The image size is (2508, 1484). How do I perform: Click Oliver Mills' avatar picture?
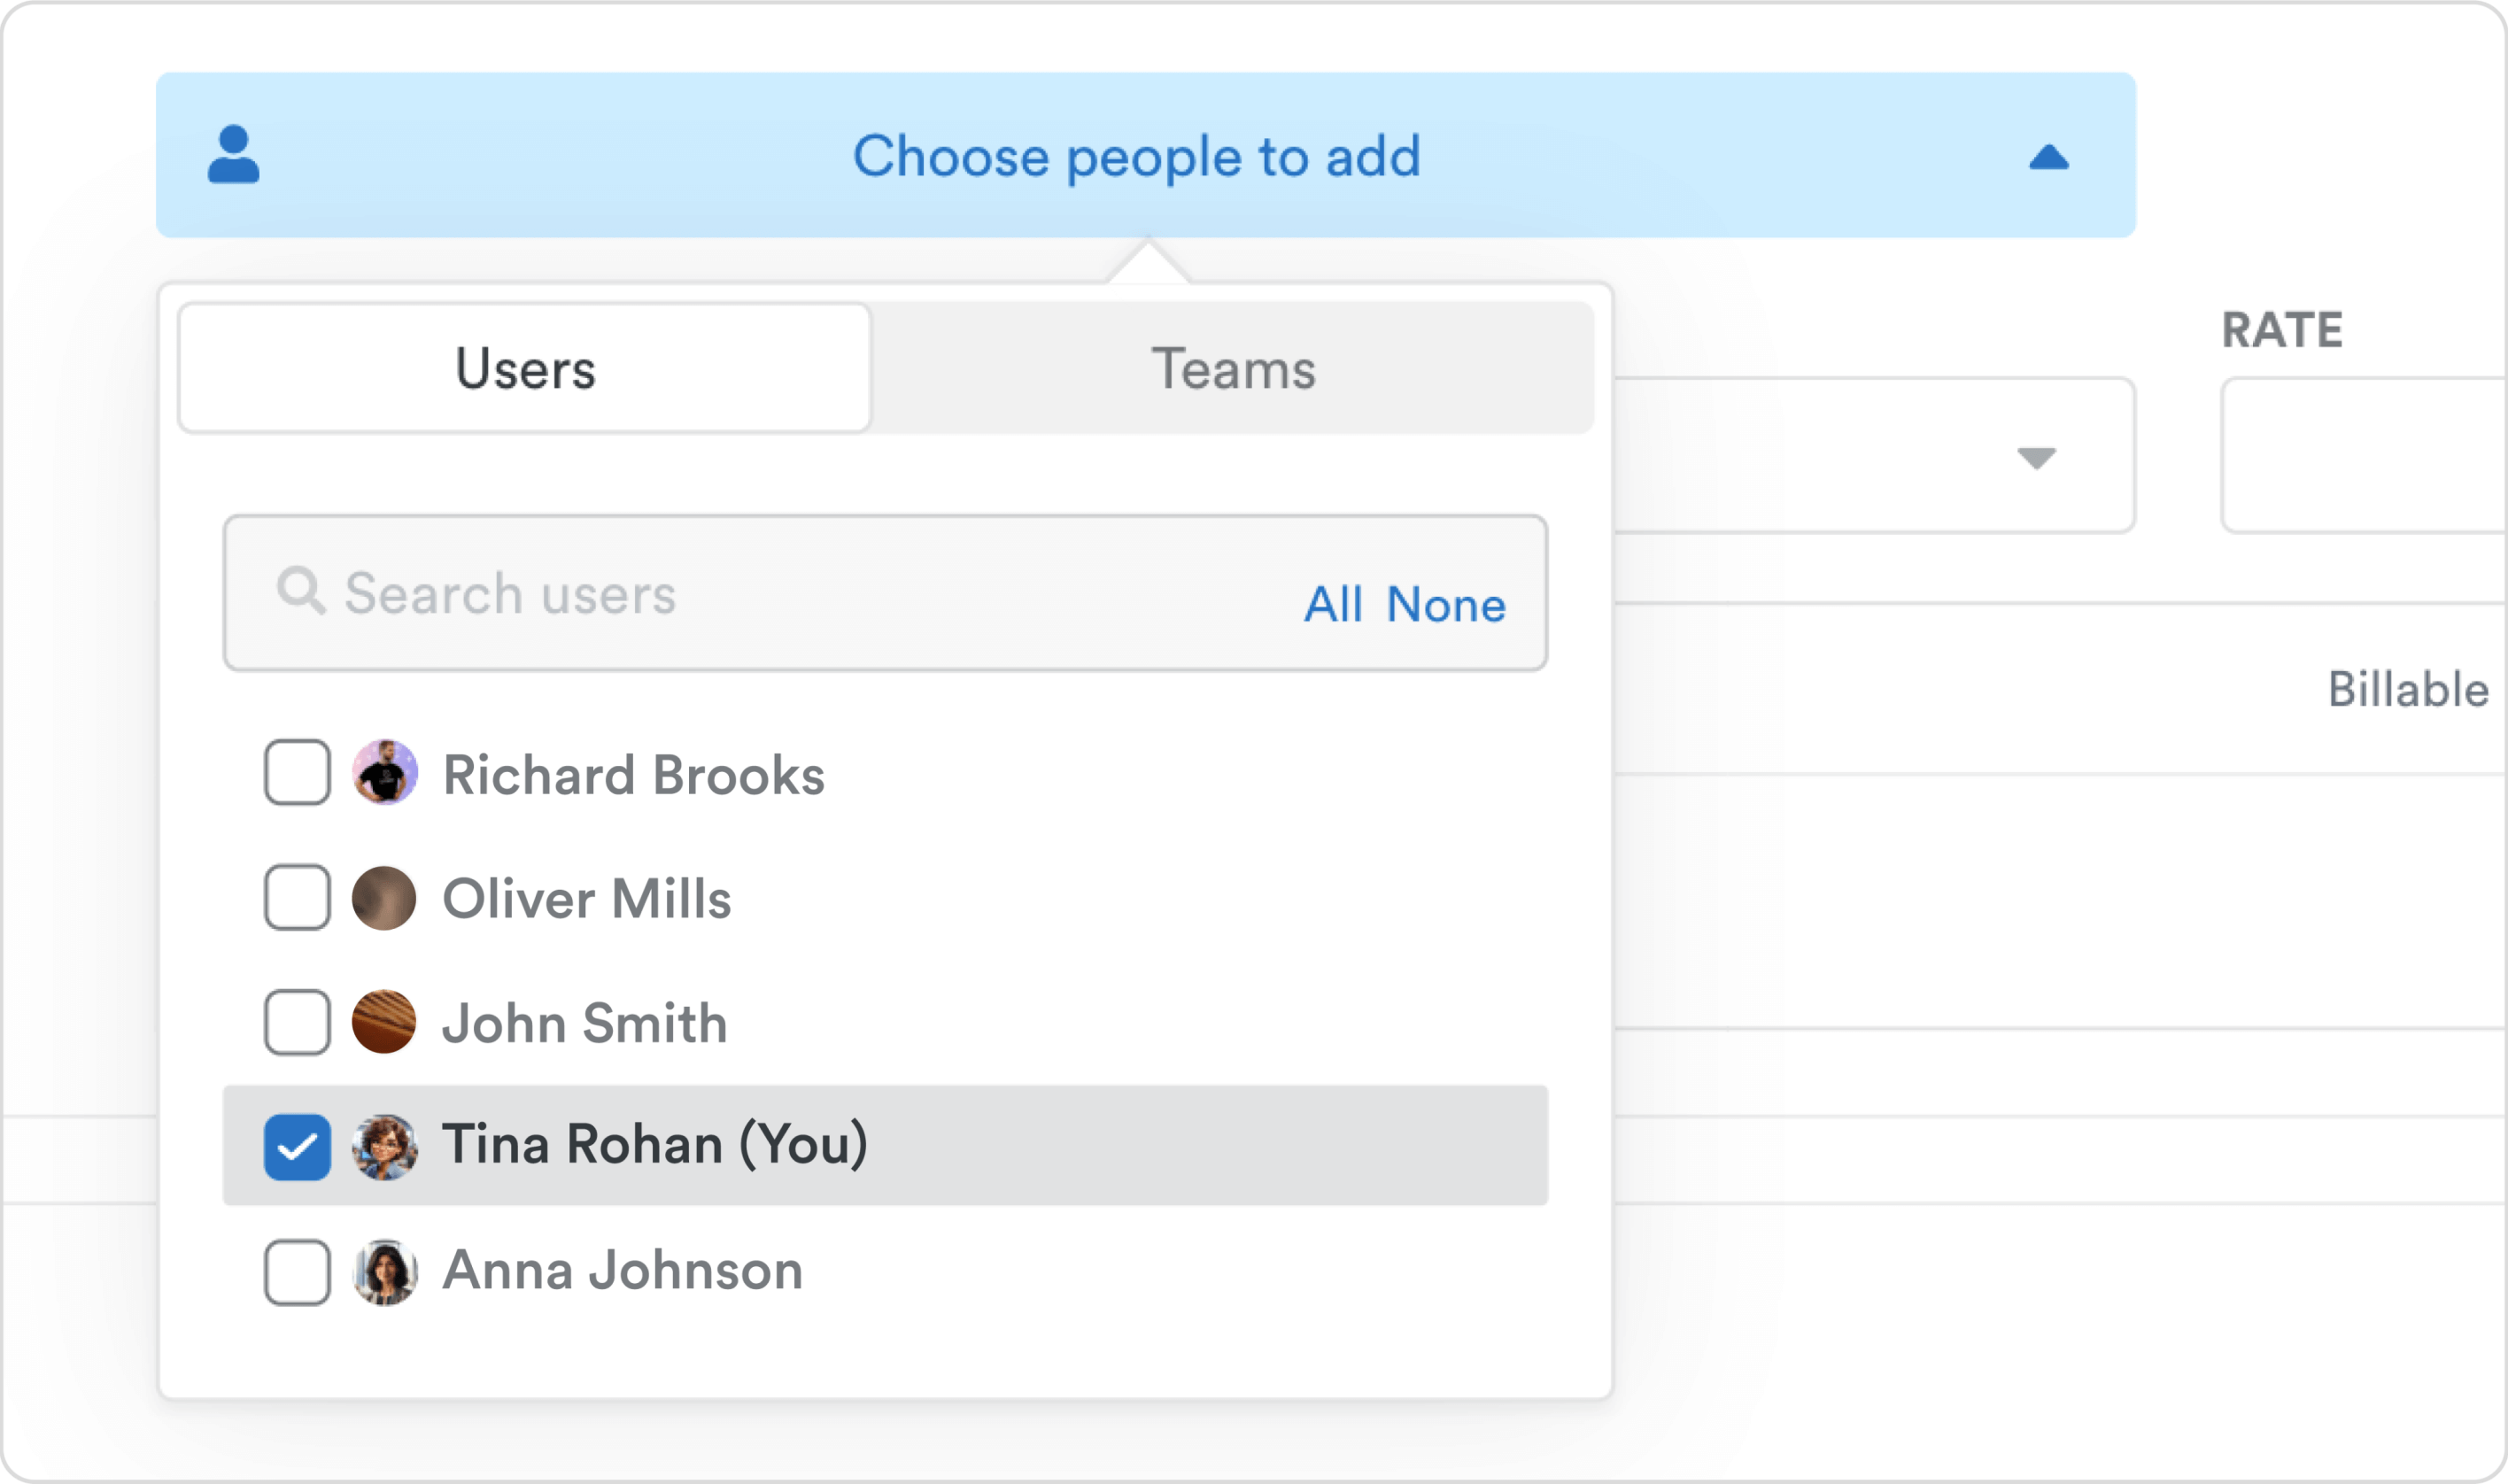tap(384, 898)
